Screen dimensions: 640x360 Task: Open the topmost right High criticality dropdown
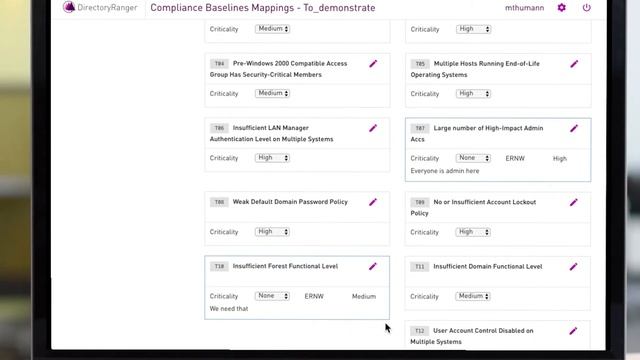473,29
